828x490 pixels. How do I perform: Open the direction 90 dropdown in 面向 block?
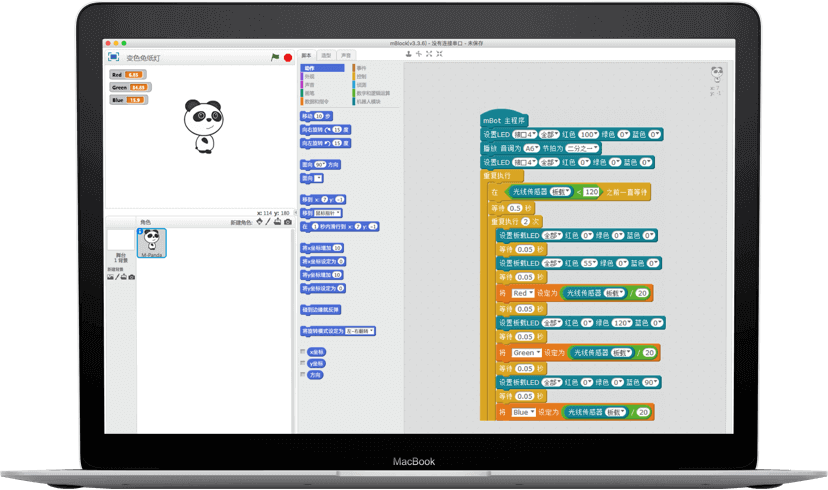(320, 165)
